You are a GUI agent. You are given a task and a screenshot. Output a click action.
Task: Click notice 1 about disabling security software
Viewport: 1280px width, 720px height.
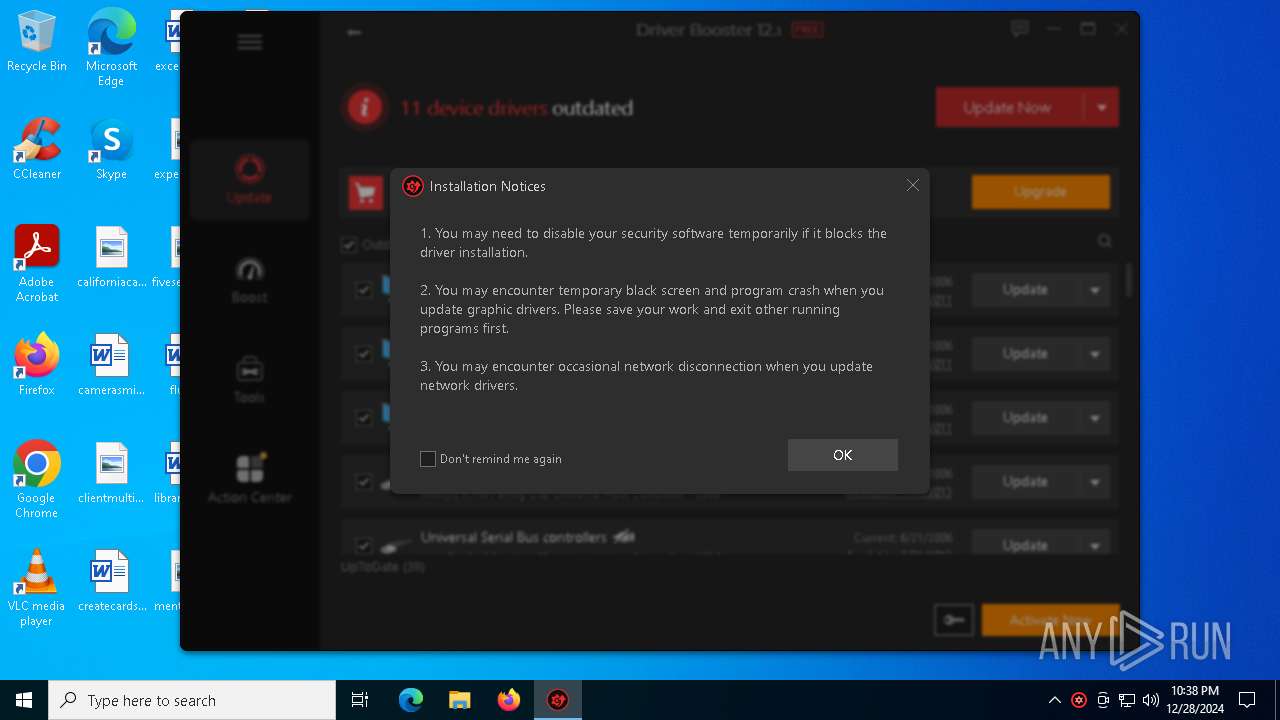click(x=653, y=243)
